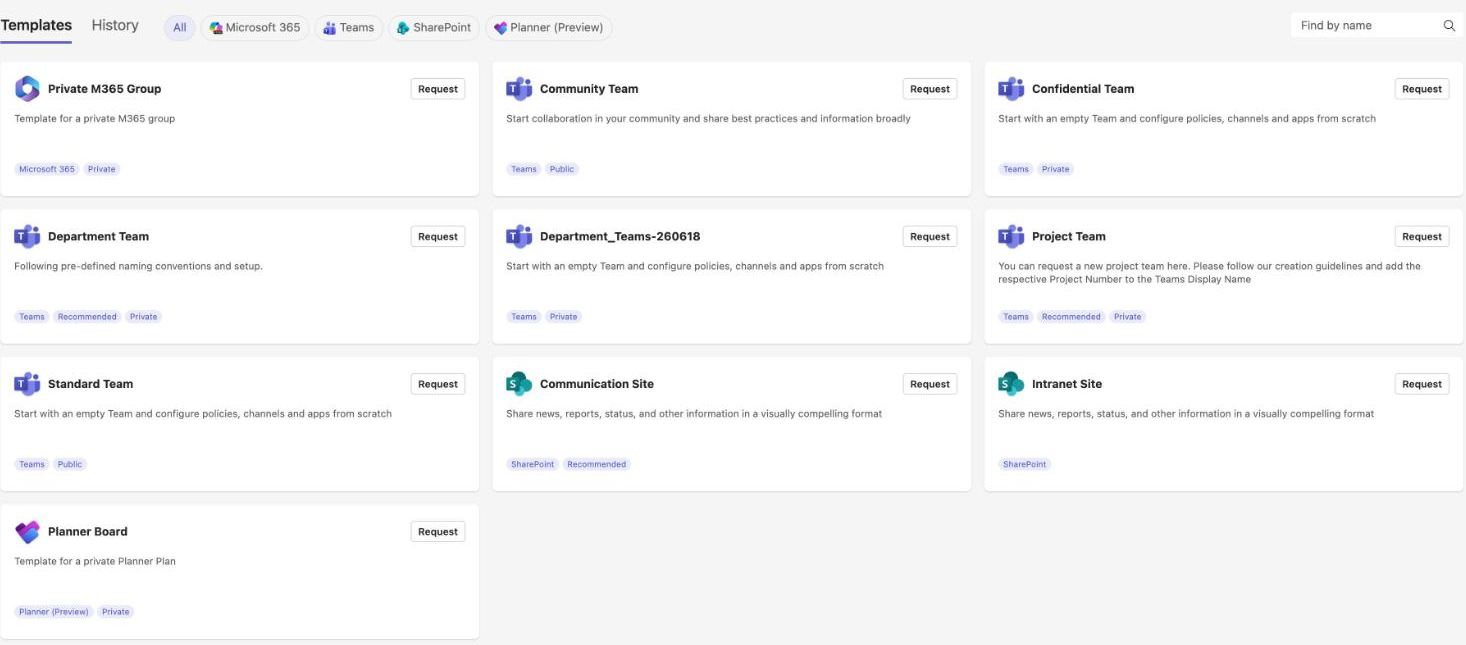Filter templates by SharePoint
The height and width of the screenshot is (645, 1466).
click(x=434, y=28)
